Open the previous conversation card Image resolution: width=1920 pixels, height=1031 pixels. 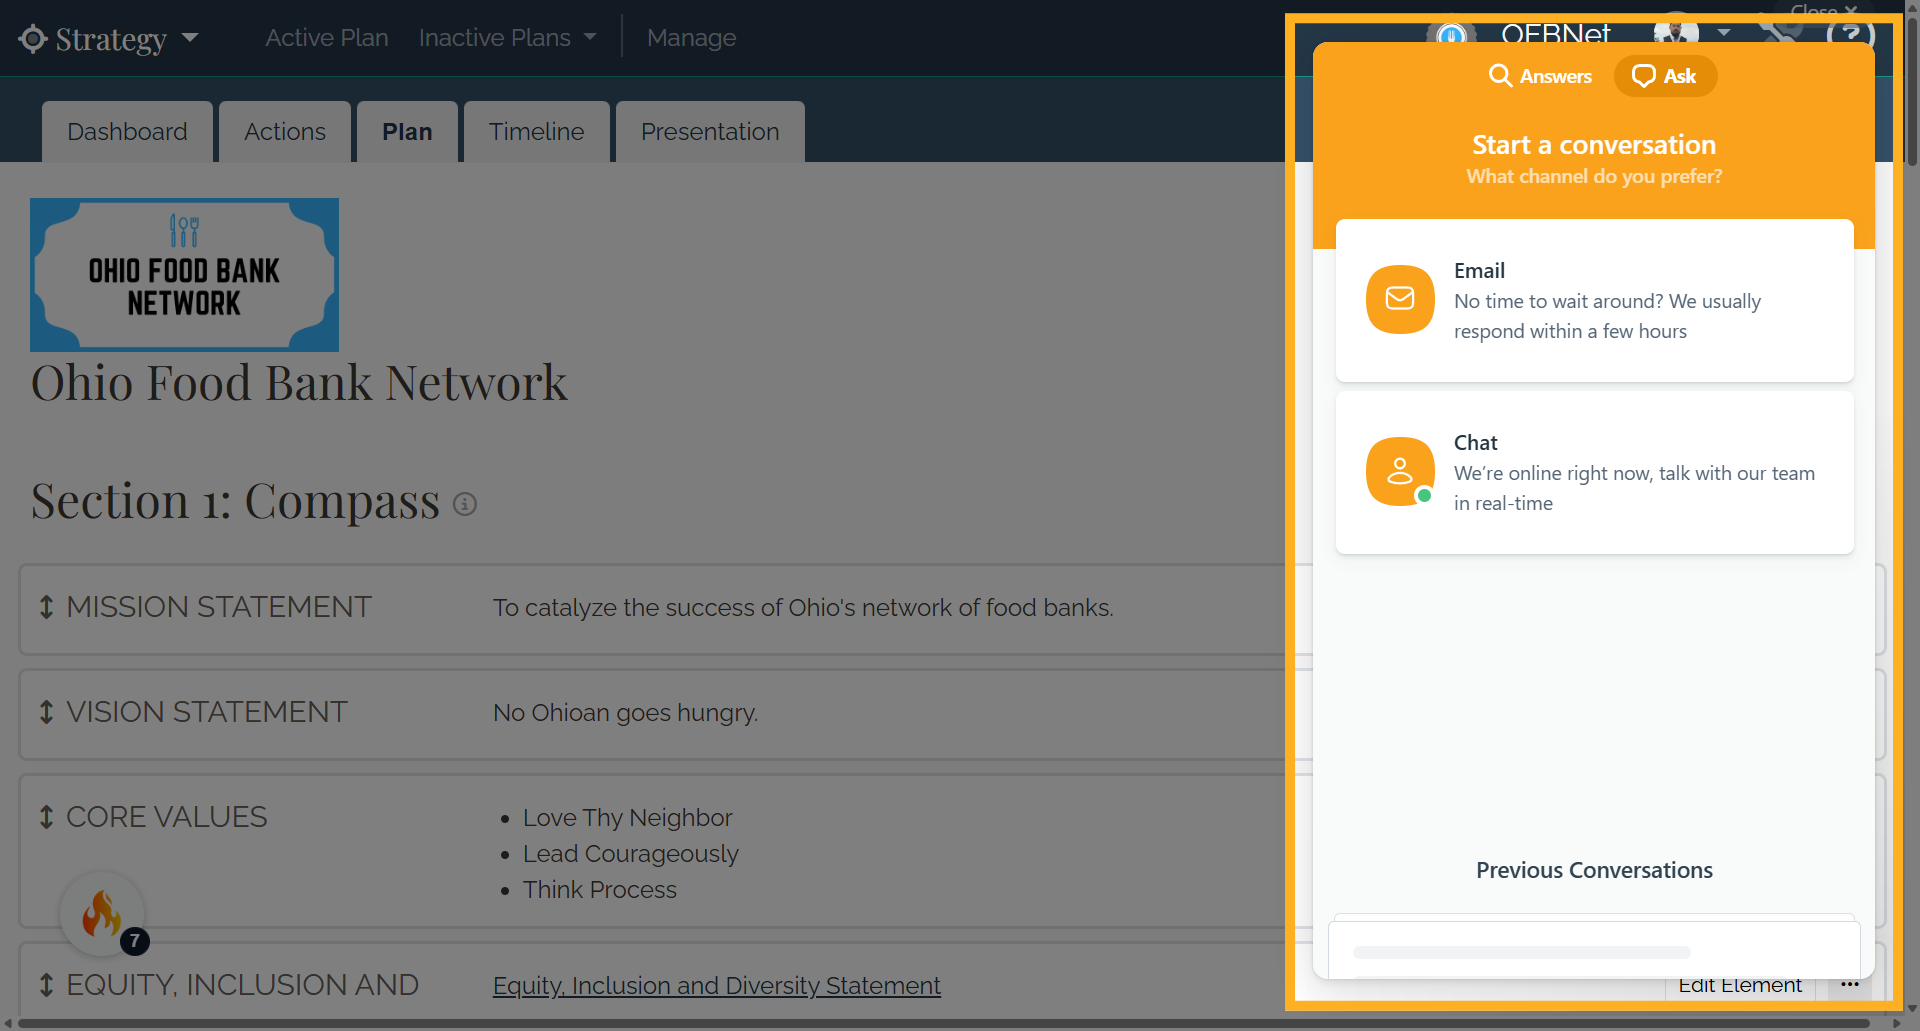1594,950
